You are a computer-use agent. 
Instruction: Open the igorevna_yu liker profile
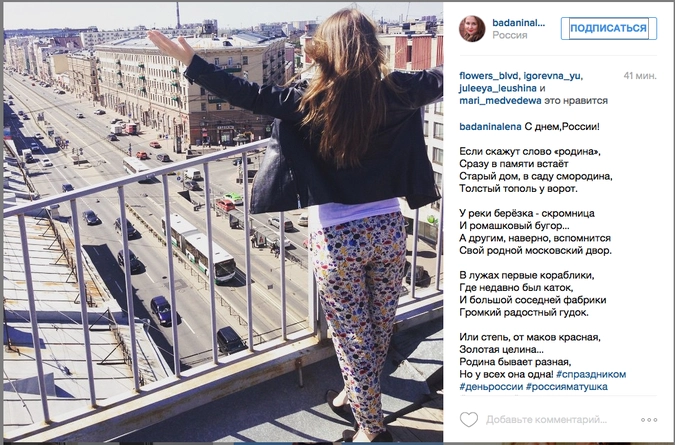552,76
